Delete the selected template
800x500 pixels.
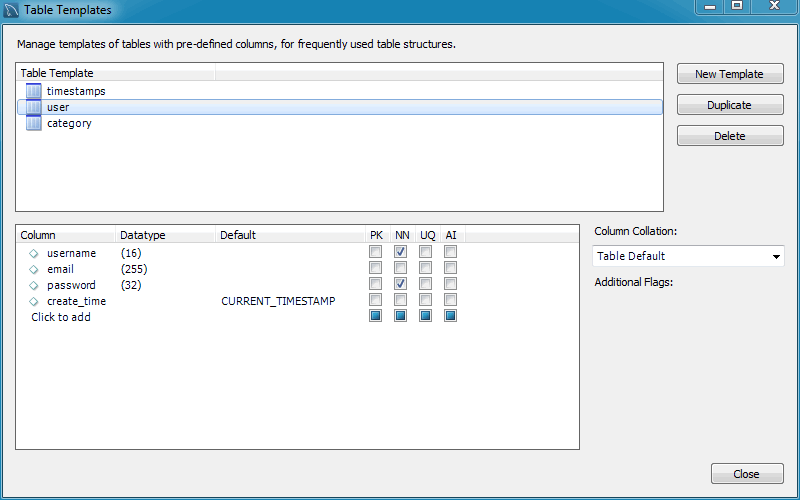click(x=729, y=136)
